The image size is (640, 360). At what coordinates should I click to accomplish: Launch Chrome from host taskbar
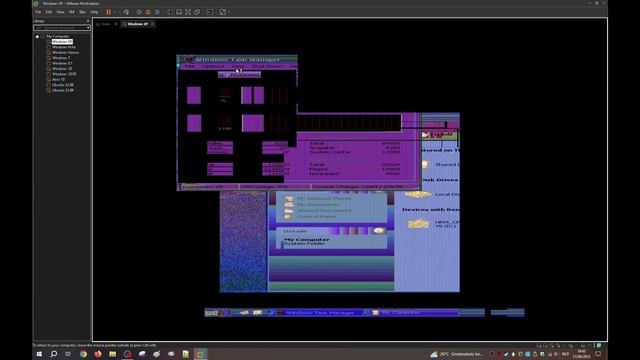[83, 354]
